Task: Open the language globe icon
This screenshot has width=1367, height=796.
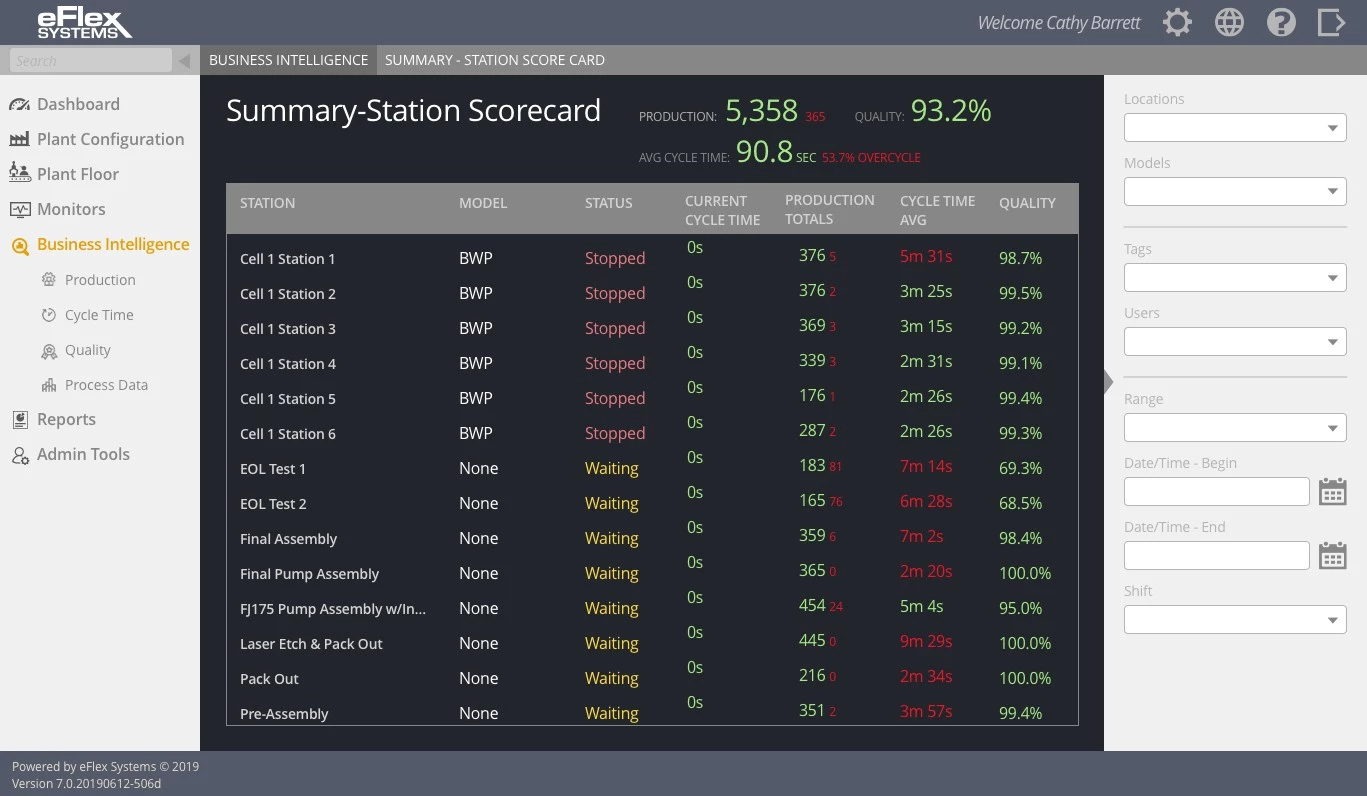Action: 1229,22
